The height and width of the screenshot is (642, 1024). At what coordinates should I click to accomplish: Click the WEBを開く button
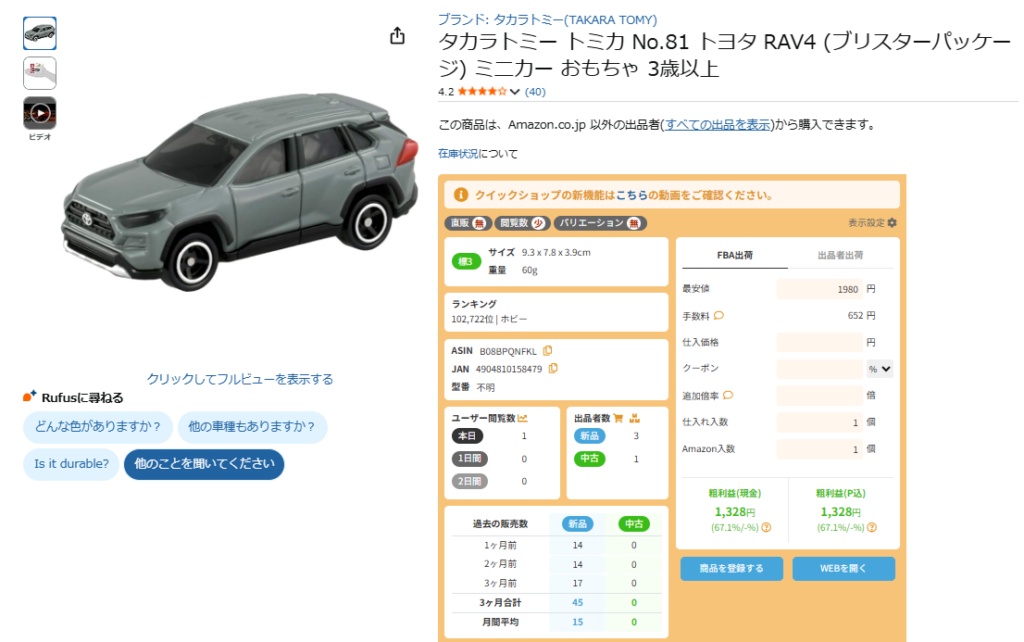(843, 568)
